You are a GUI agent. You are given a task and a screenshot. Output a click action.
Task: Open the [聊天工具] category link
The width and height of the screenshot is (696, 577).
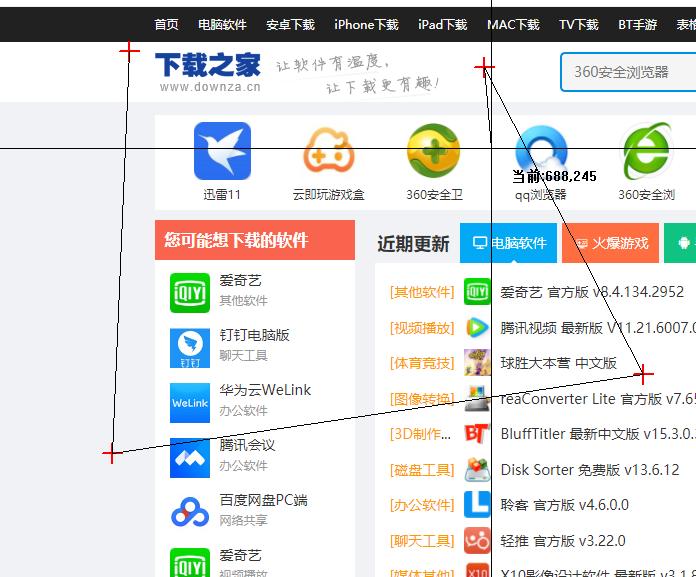click(422, 541)
